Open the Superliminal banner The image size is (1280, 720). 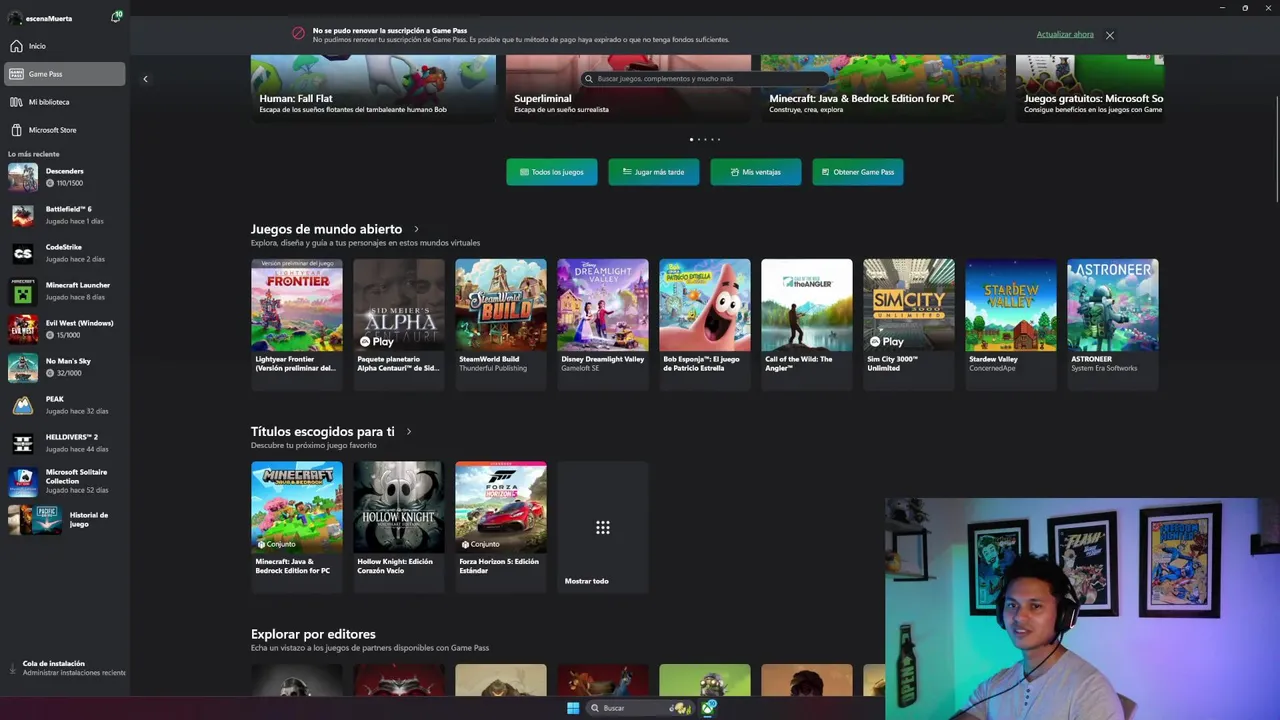coord(628,88)
